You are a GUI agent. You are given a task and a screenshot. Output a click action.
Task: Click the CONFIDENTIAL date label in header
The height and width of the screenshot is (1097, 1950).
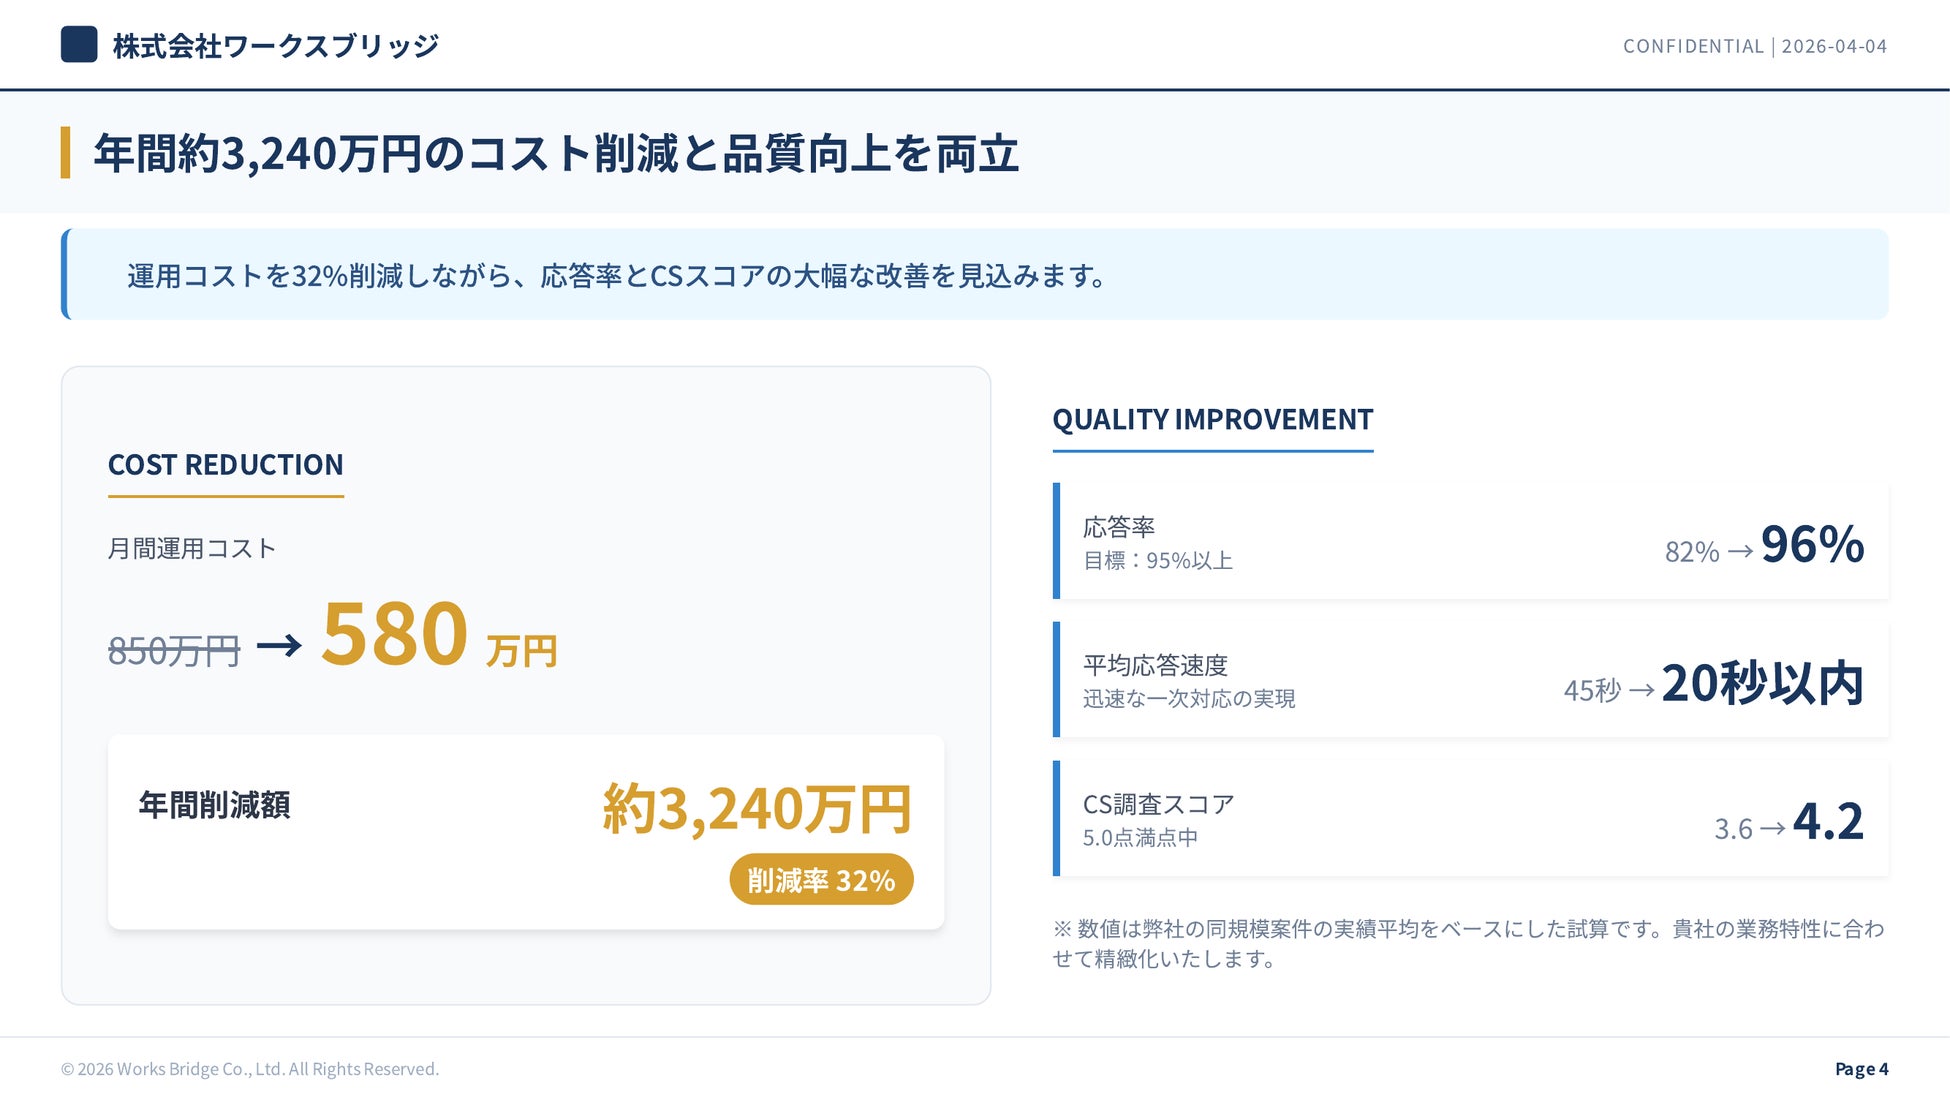tap(1754, 46)
